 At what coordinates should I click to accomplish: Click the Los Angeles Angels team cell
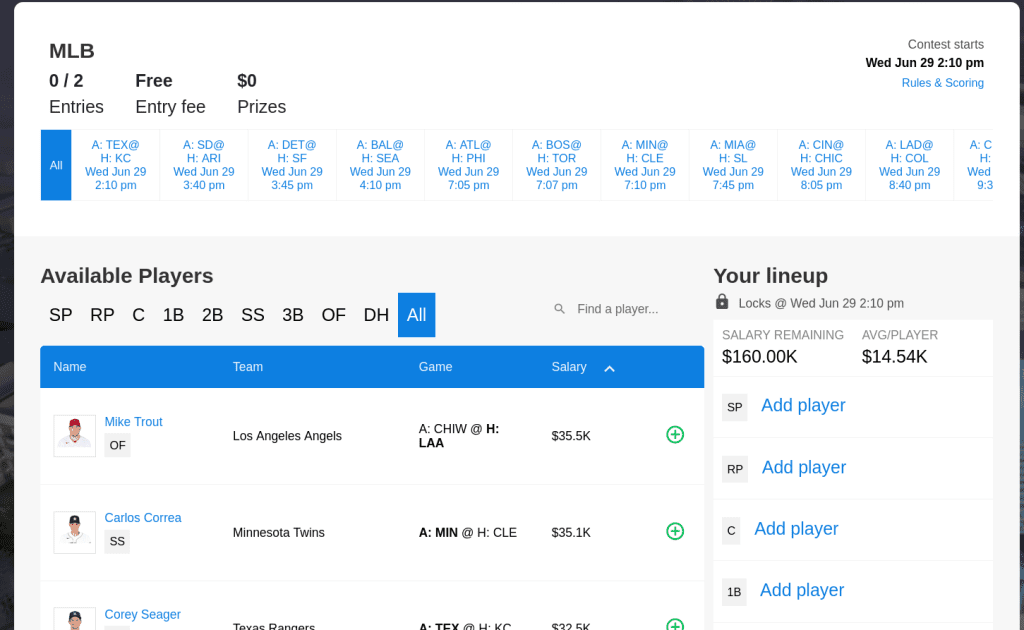(287, 436)
